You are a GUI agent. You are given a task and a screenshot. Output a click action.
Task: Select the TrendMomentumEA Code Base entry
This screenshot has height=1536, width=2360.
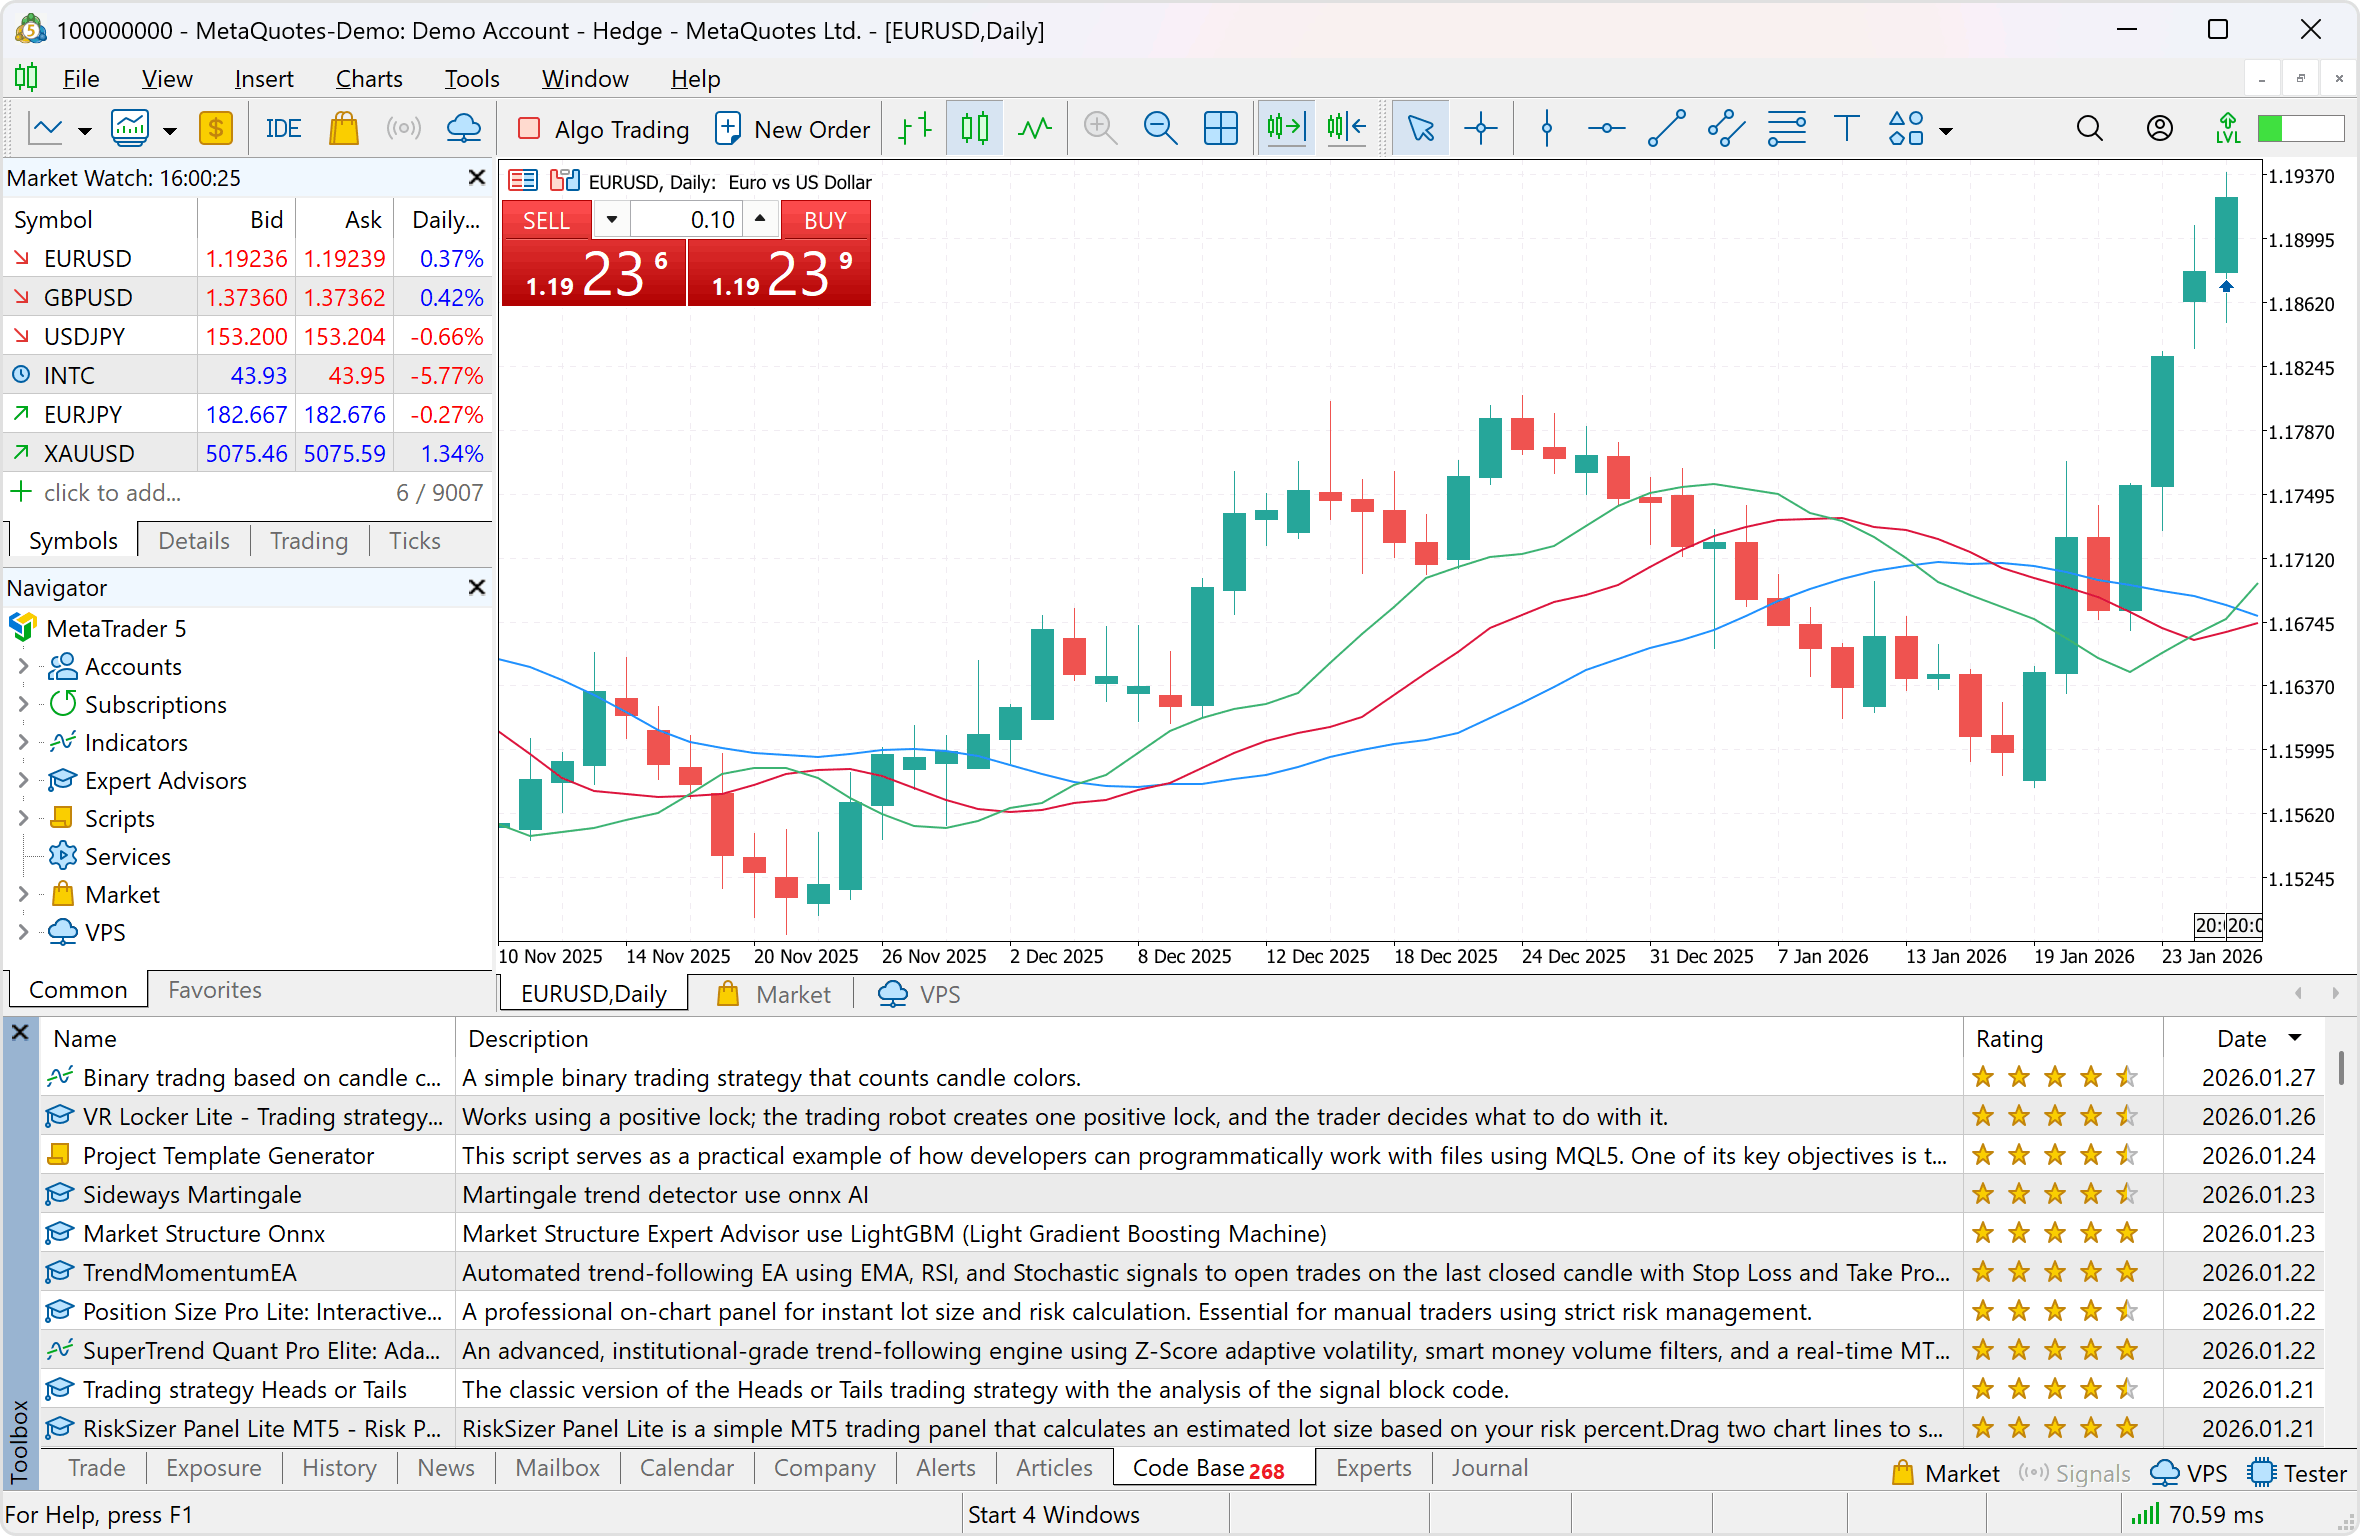coord(1182,1272)
